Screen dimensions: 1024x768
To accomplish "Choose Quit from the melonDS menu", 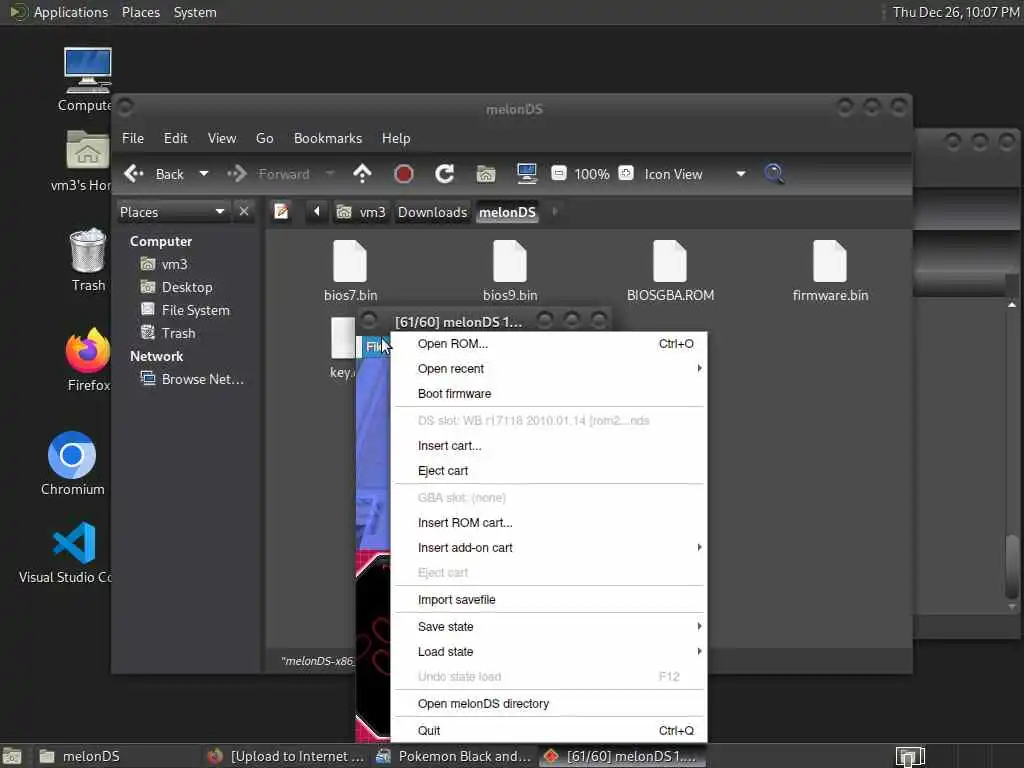I will click(x=549, y=730).
